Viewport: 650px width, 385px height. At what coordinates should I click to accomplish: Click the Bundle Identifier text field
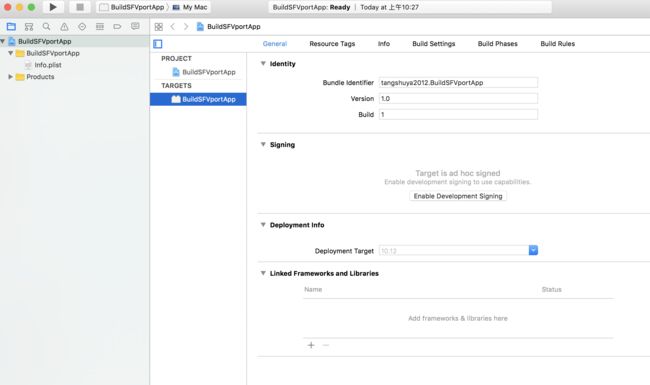tap(458, 82)
